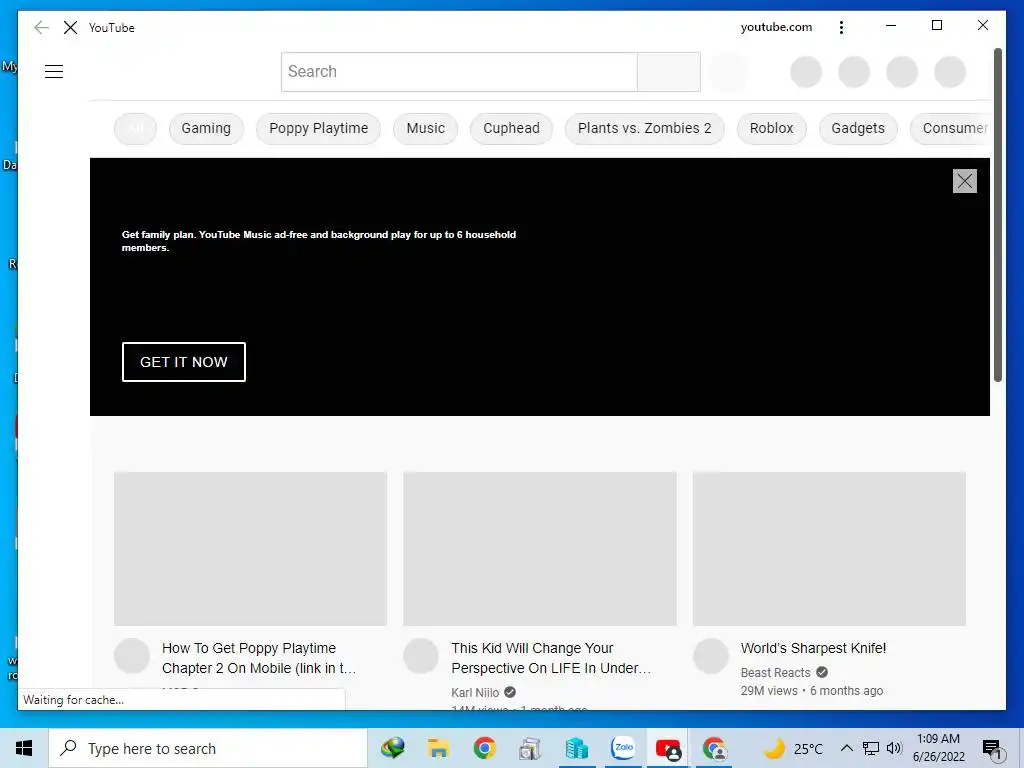Screen dimensions: 1024x768
Task: Open the Chrome profile icon on taskbar
Action: [714, 748]
